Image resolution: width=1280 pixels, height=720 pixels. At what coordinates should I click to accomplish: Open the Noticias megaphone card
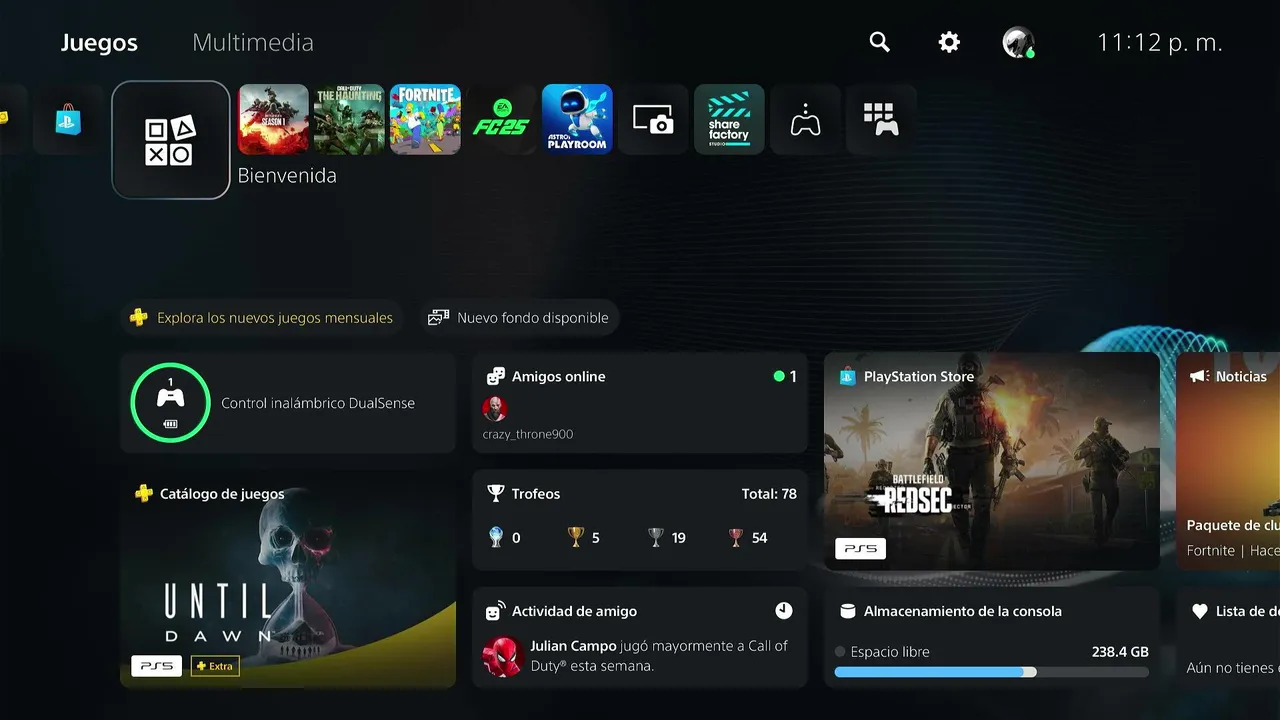pyautogui.click(x=1228, y=461)
